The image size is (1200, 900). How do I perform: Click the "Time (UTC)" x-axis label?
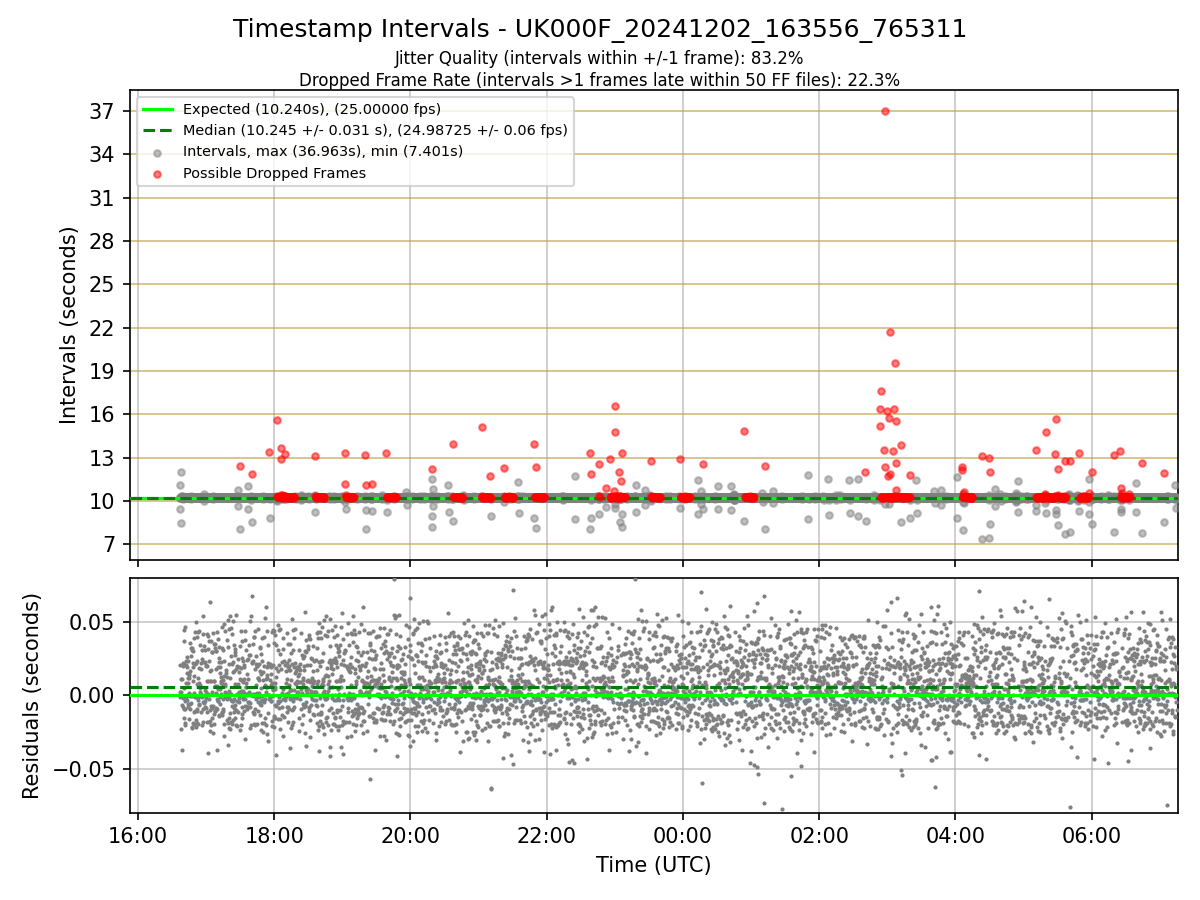pyautogui.click(x=653, y=865)
